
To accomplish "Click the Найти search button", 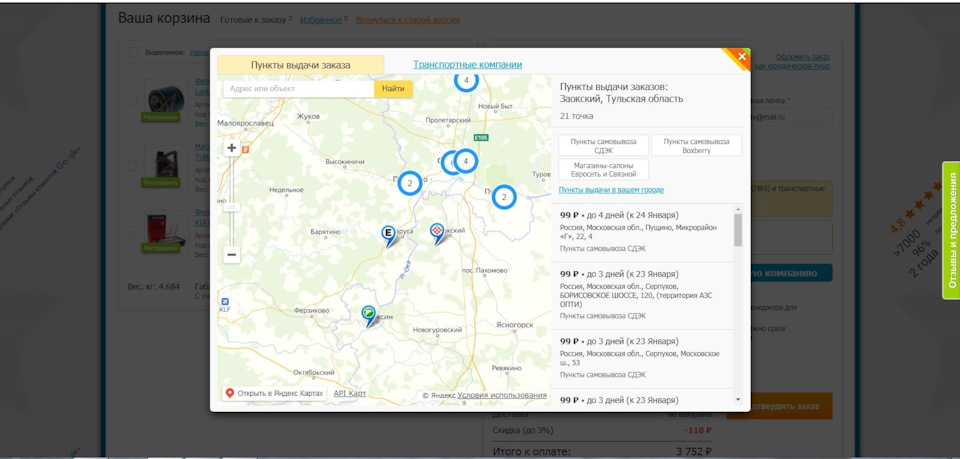I will (393, 89).
